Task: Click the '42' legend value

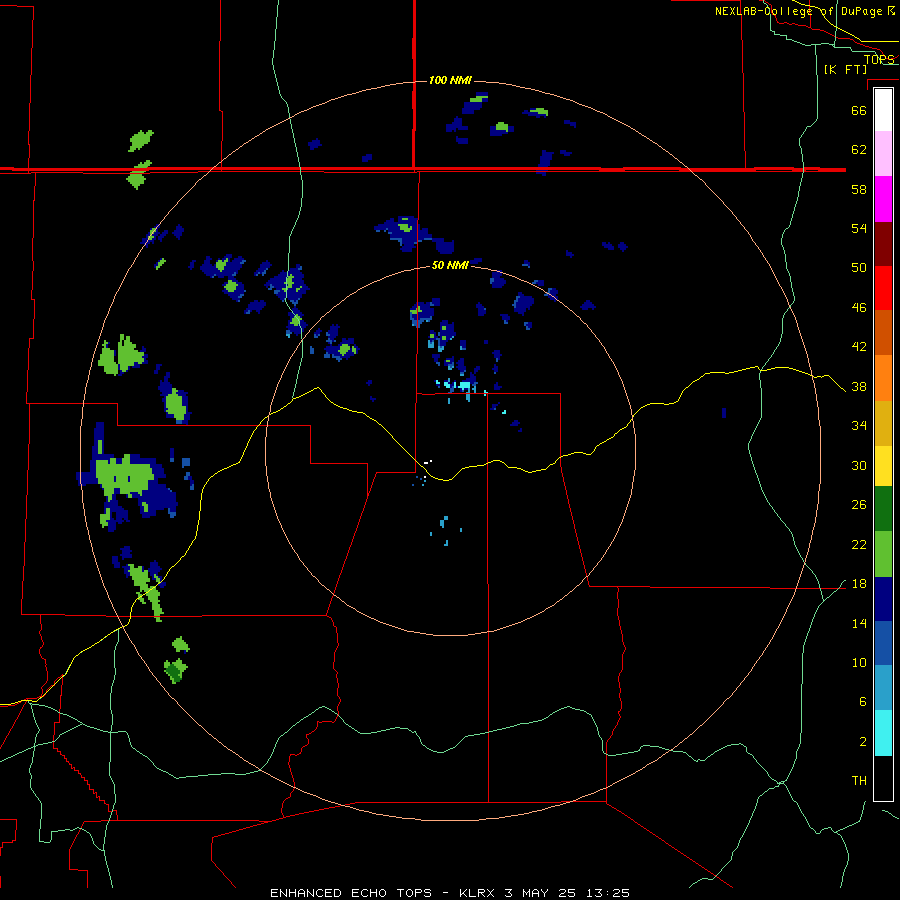Action: point(859,347)
